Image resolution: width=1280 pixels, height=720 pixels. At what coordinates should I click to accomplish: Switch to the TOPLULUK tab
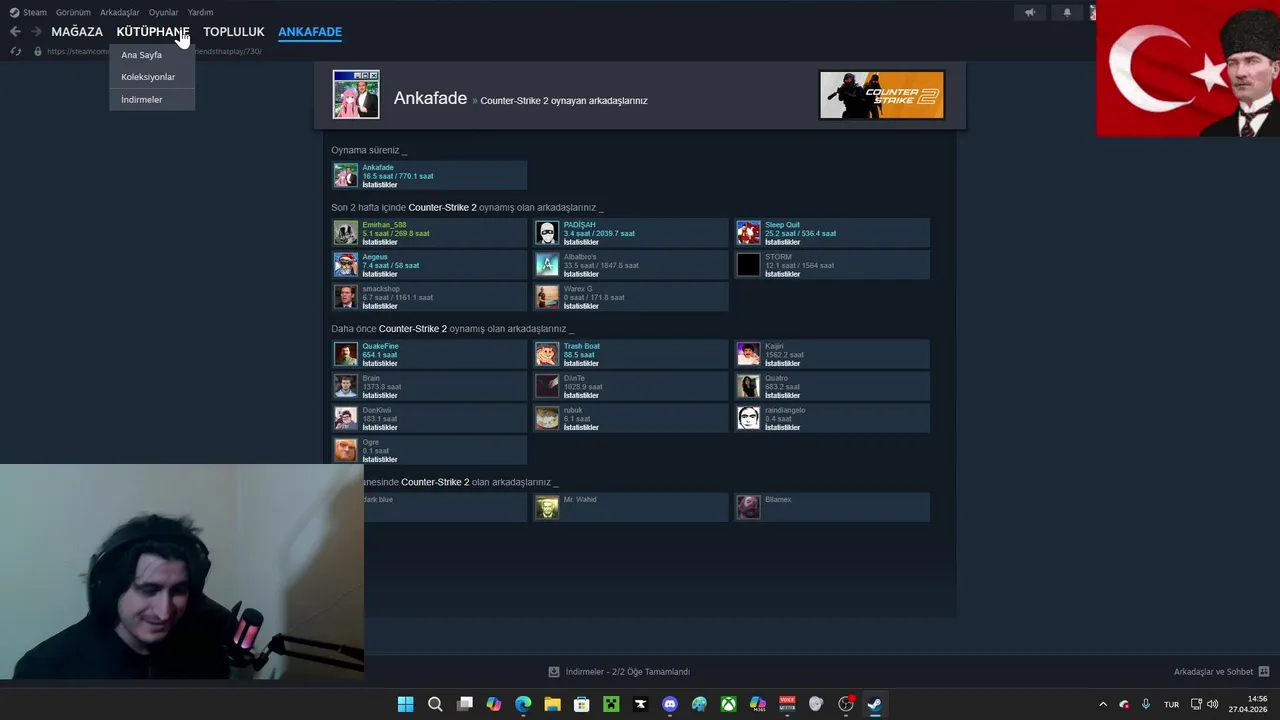(234, 32)
